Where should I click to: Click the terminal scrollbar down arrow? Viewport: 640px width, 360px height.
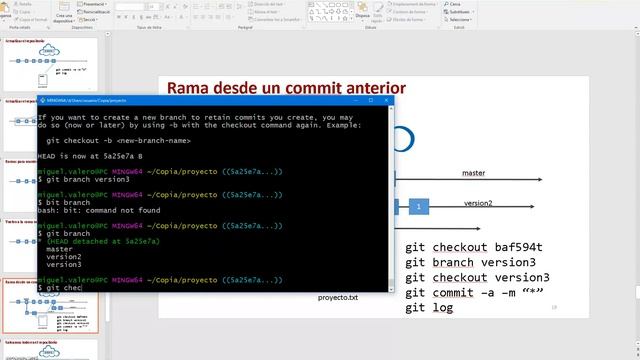(x=391, y=289)
